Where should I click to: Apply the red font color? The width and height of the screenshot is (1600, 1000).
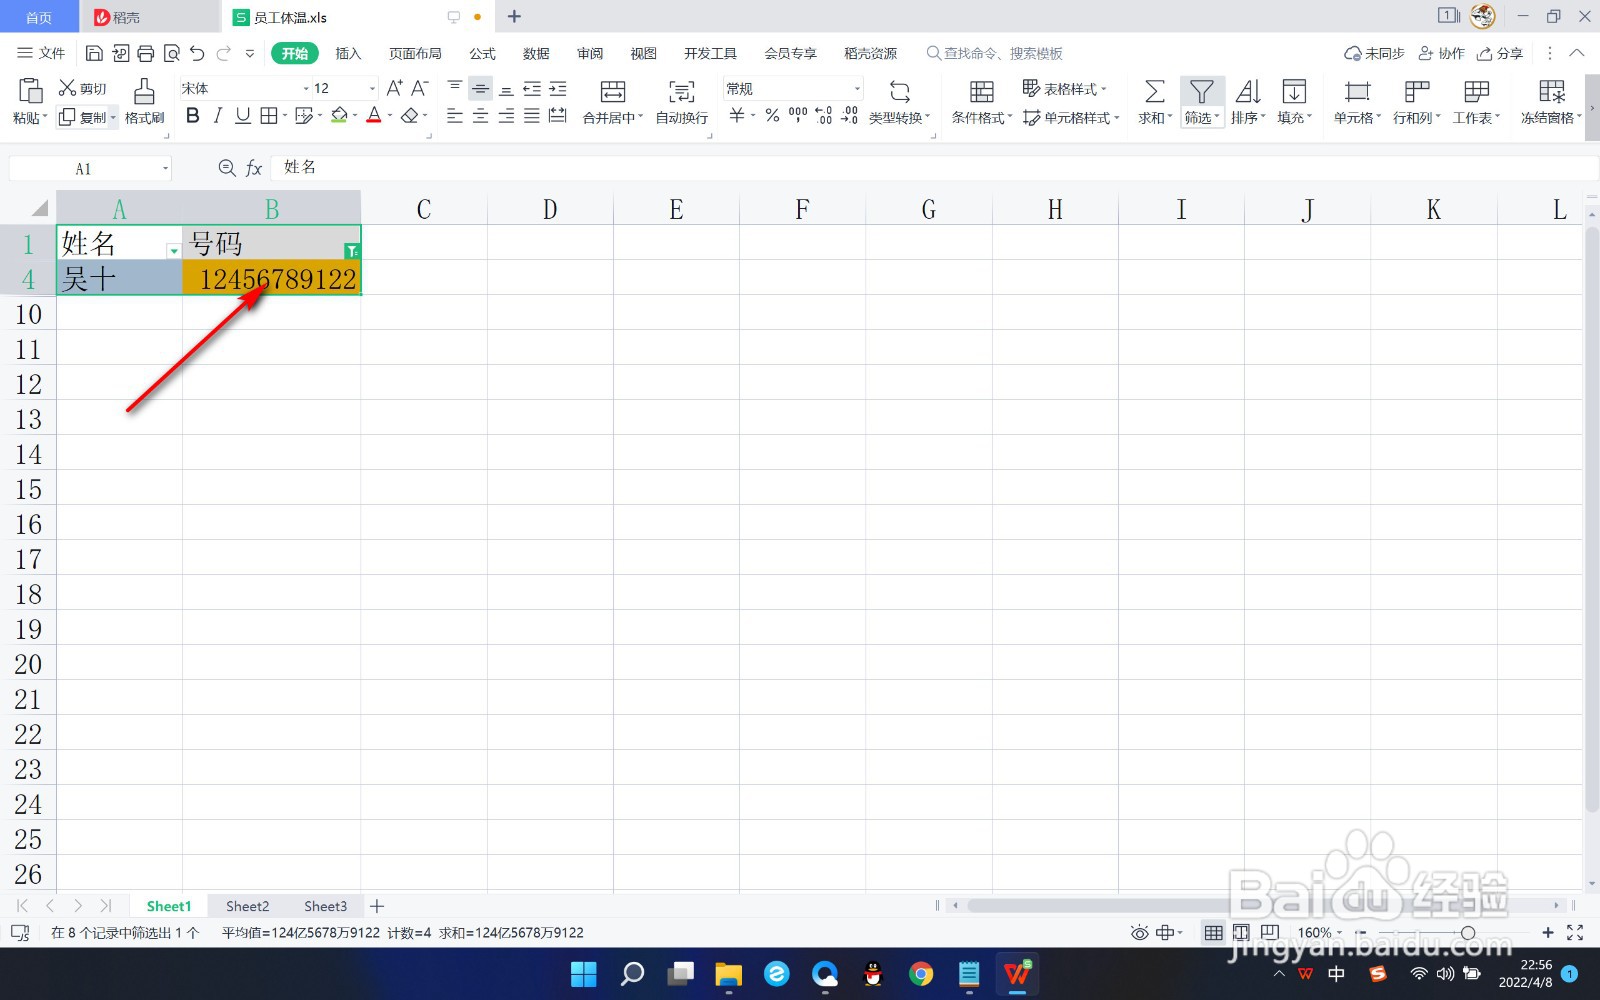coord(374,116)
